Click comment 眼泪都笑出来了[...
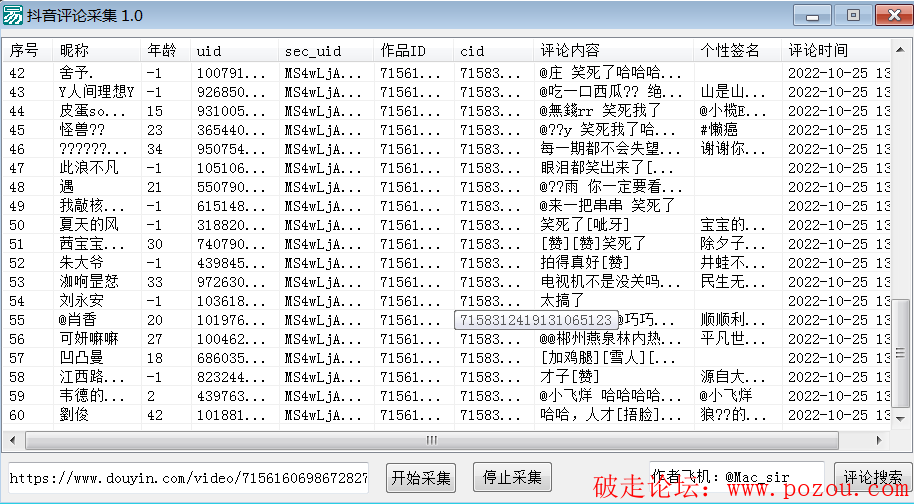914x504 pixels. point(607,168)
